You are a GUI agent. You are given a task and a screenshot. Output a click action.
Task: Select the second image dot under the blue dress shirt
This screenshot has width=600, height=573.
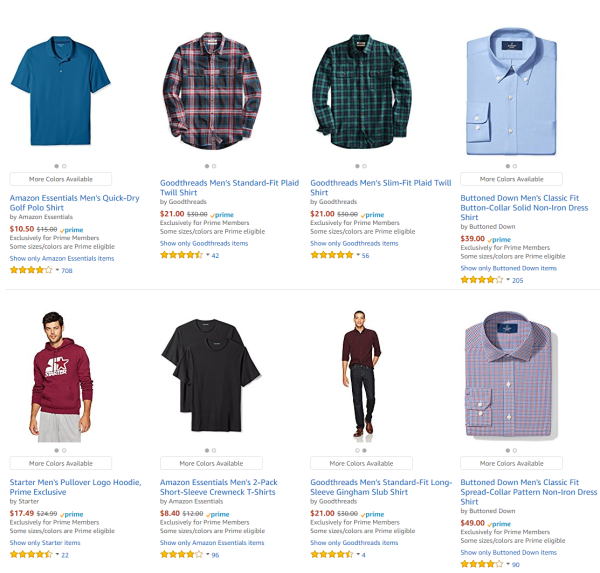tap(515, 166)
